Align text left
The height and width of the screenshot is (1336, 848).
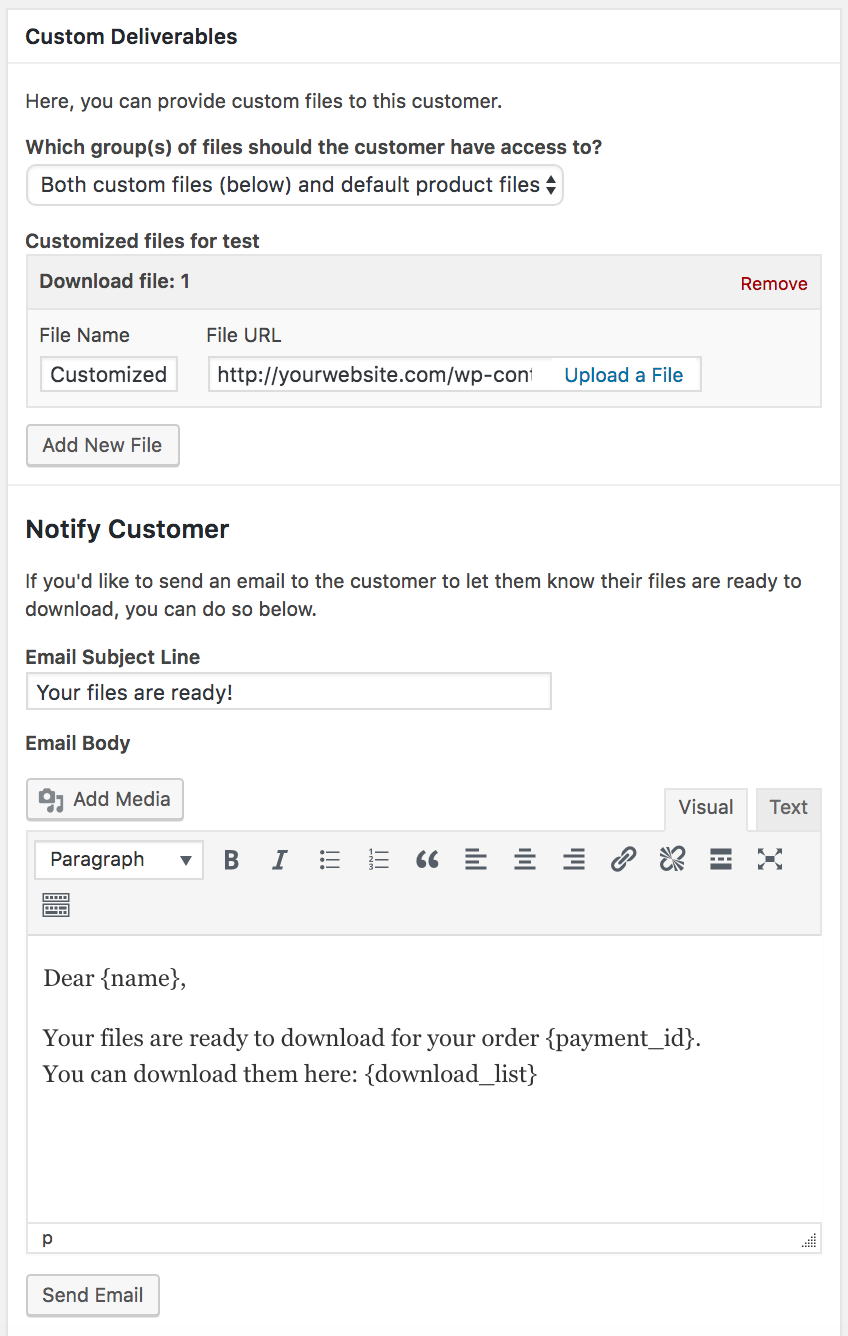point(476,860)
